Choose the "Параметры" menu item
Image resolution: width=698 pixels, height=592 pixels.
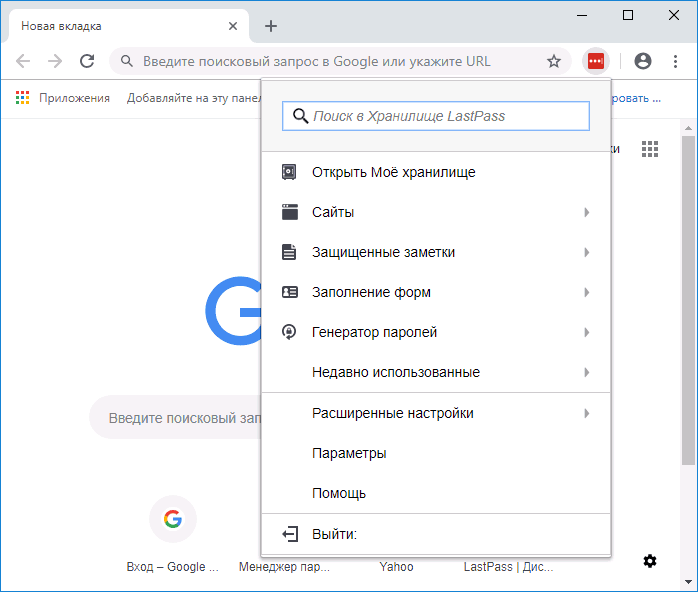click(x=436, y=453)
